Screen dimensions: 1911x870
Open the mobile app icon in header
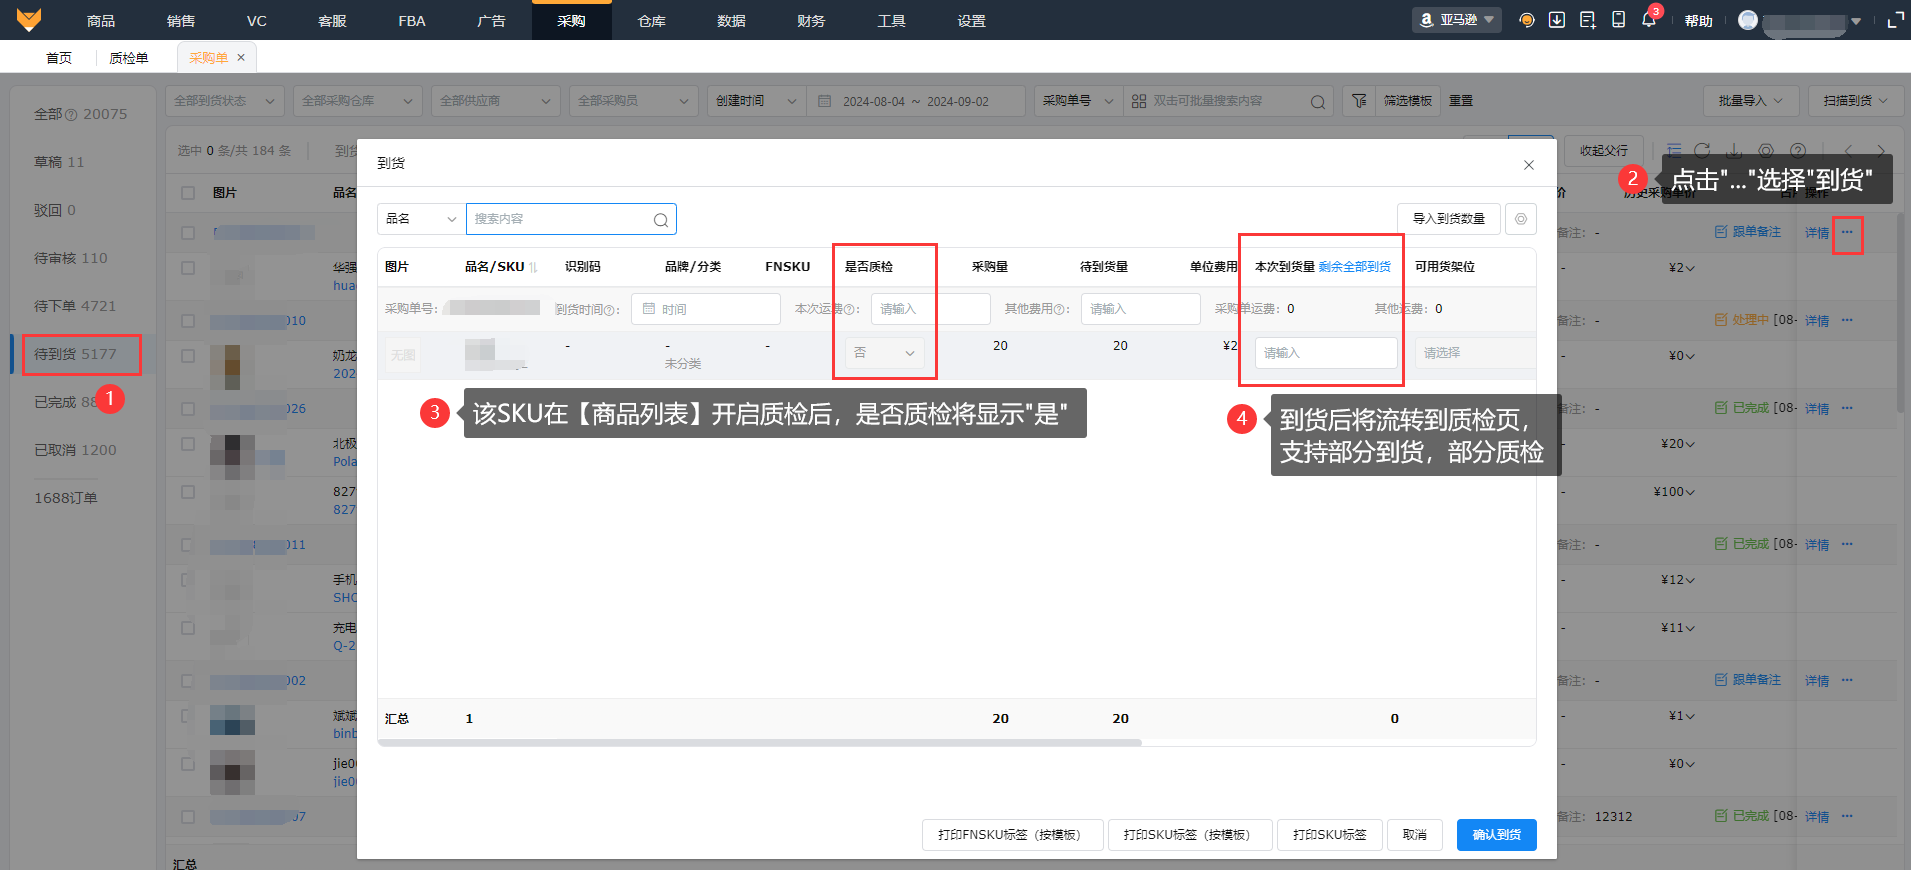1618,20
